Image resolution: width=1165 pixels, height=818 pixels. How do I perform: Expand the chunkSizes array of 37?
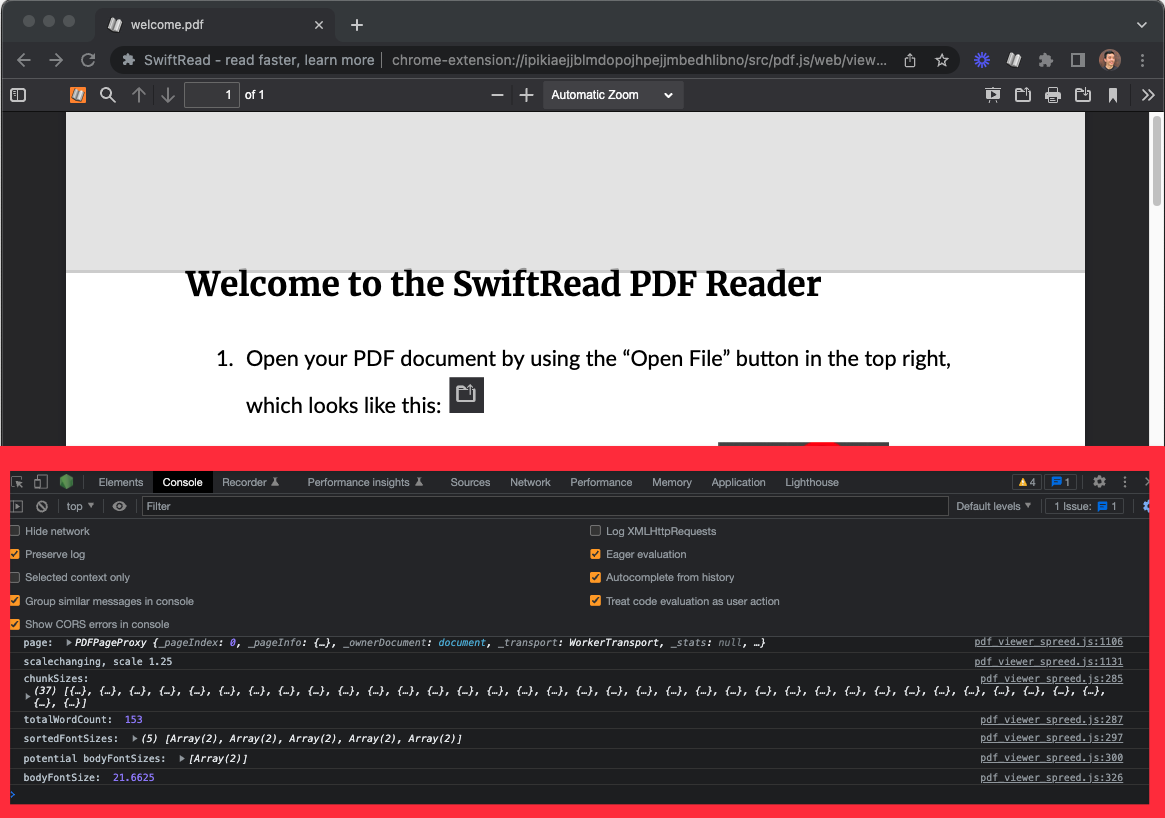point(27,696)
